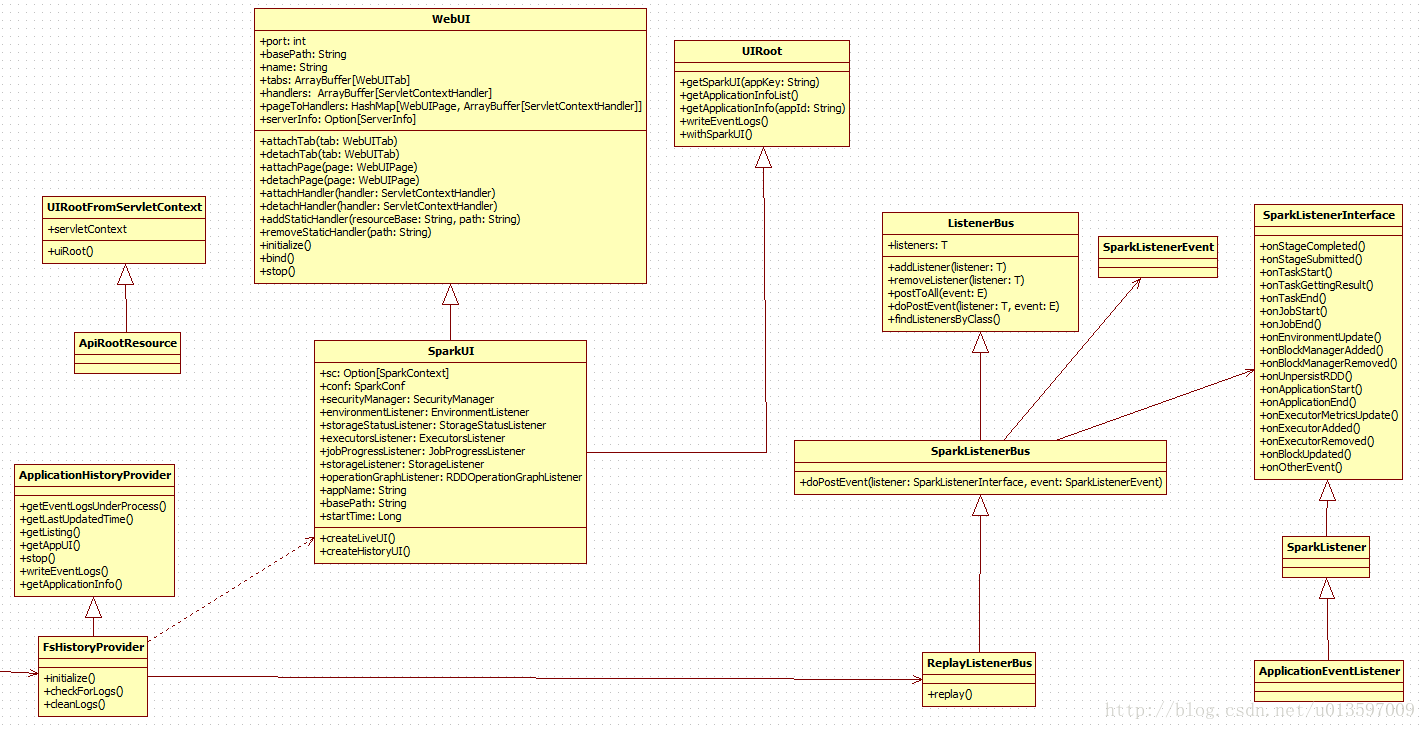Click the ApiRootResource class box

[x=128, y=353]
